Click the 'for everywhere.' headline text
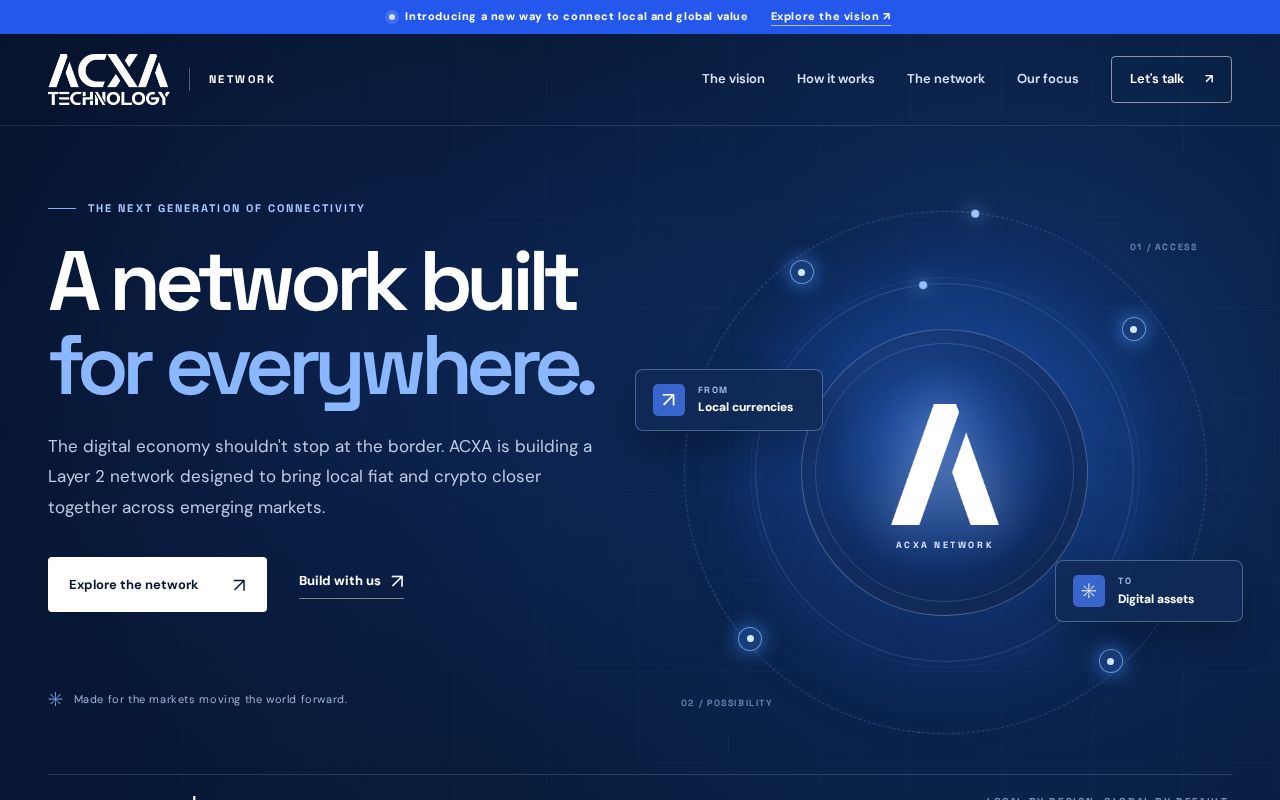 [322, 368]
